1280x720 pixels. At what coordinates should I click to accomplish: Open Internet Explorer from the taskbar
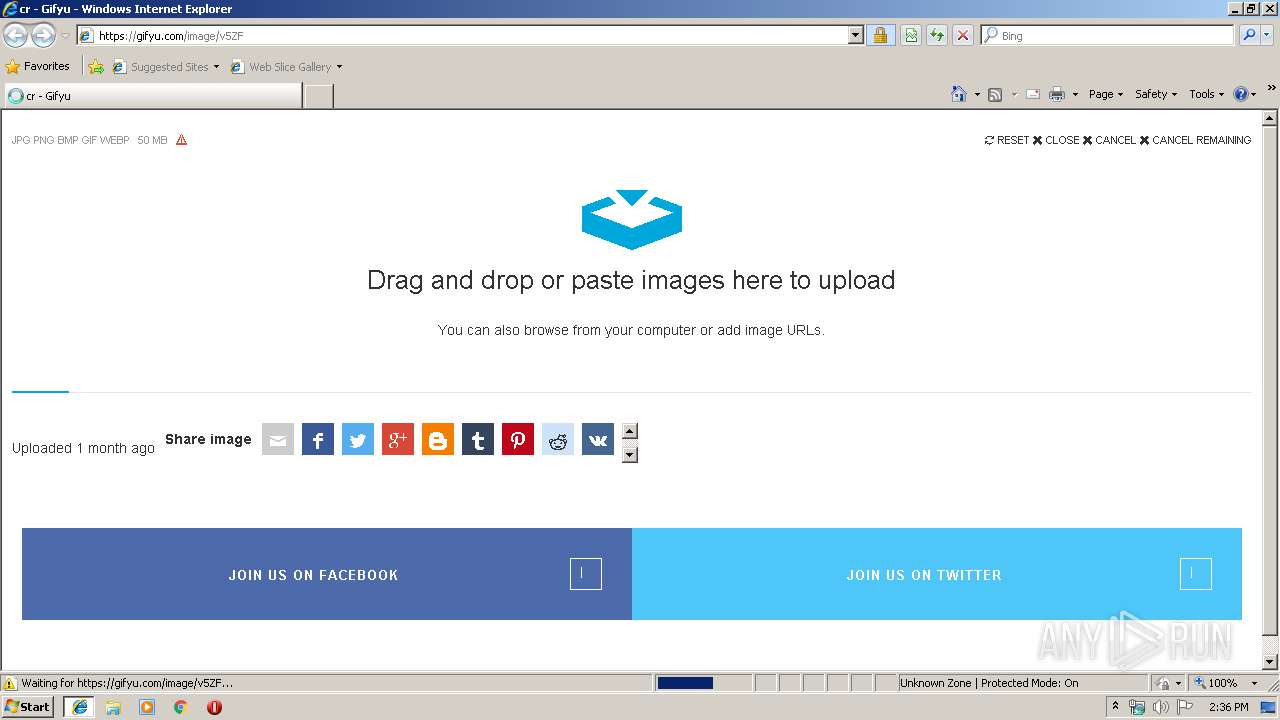point(80,707)
